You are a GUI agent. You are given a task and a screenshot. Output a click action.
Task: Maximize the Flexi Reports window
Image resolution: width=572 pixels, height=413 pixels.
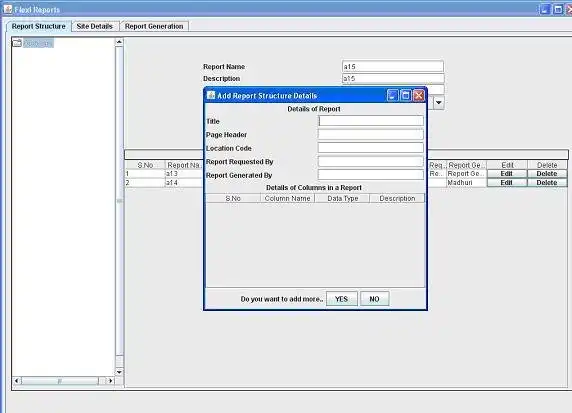tap(558, 9)
